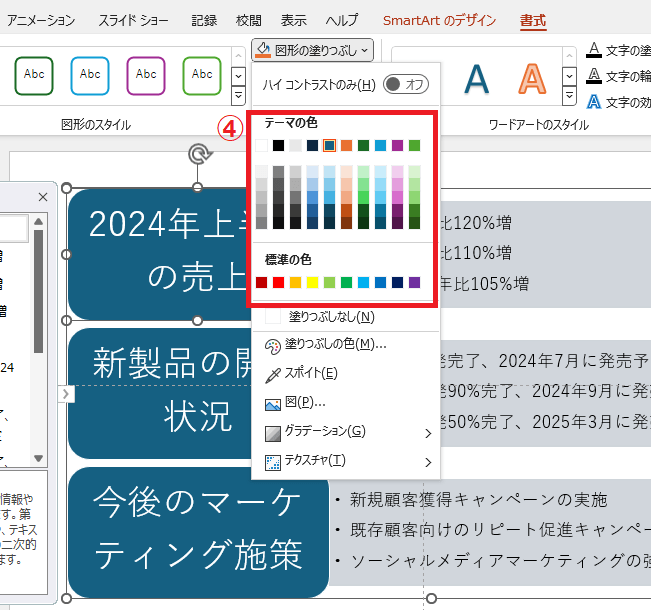
Task: Open the スライド ショー tab
Action: (x=133, y=20)
